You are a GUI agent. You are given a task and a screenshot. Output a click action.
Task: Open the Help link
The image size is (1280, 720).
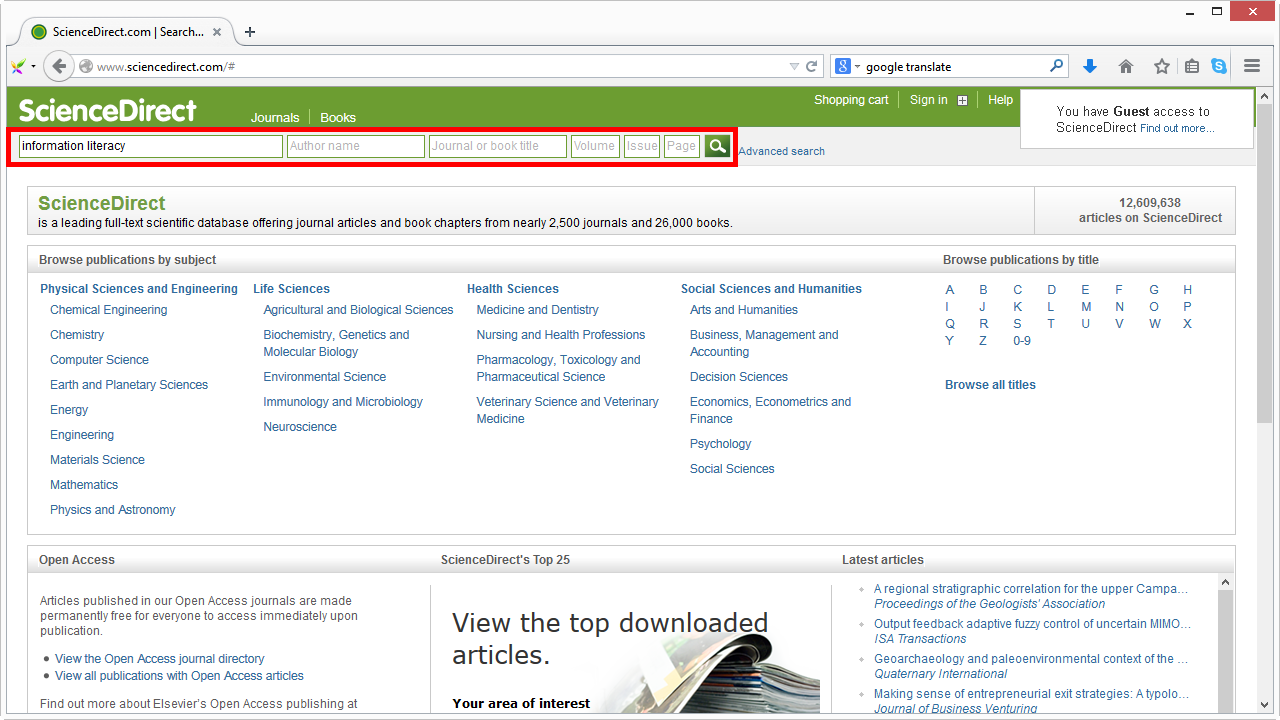1000,100
